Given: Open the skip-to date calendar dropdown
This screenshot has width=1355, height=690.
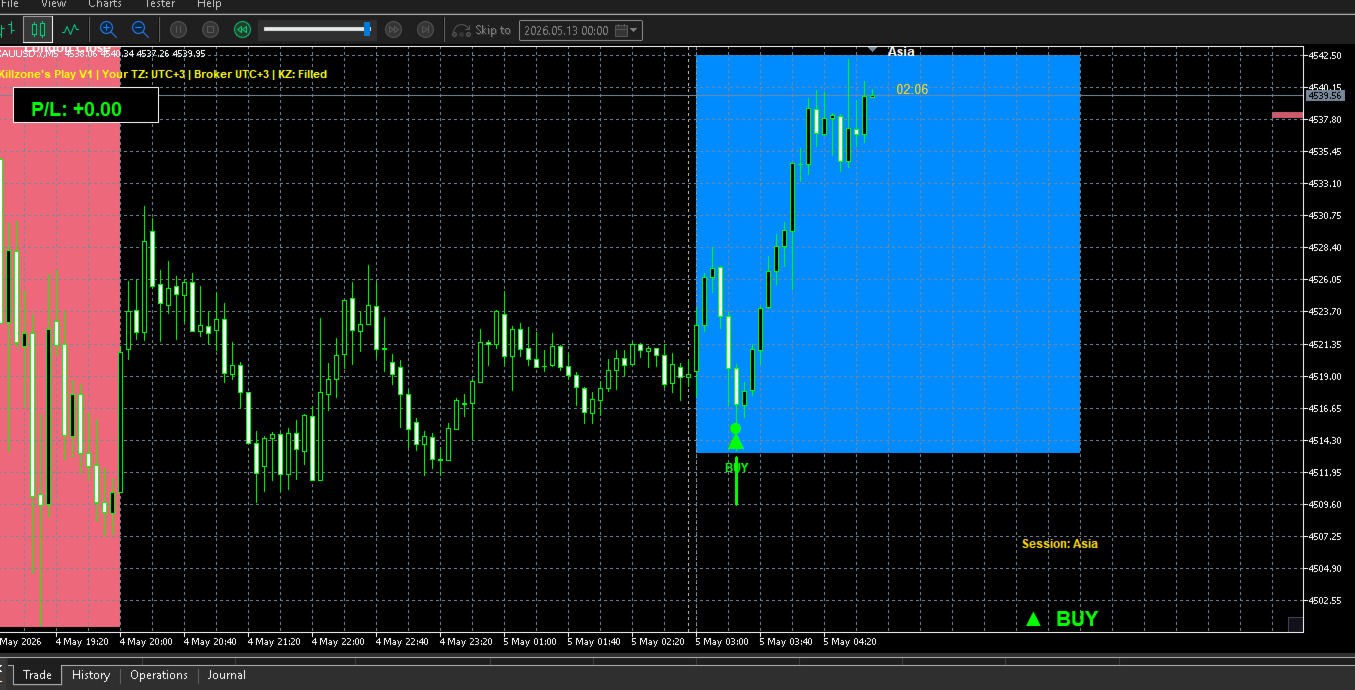Looking at the screenshot, I should coord(627,30).
